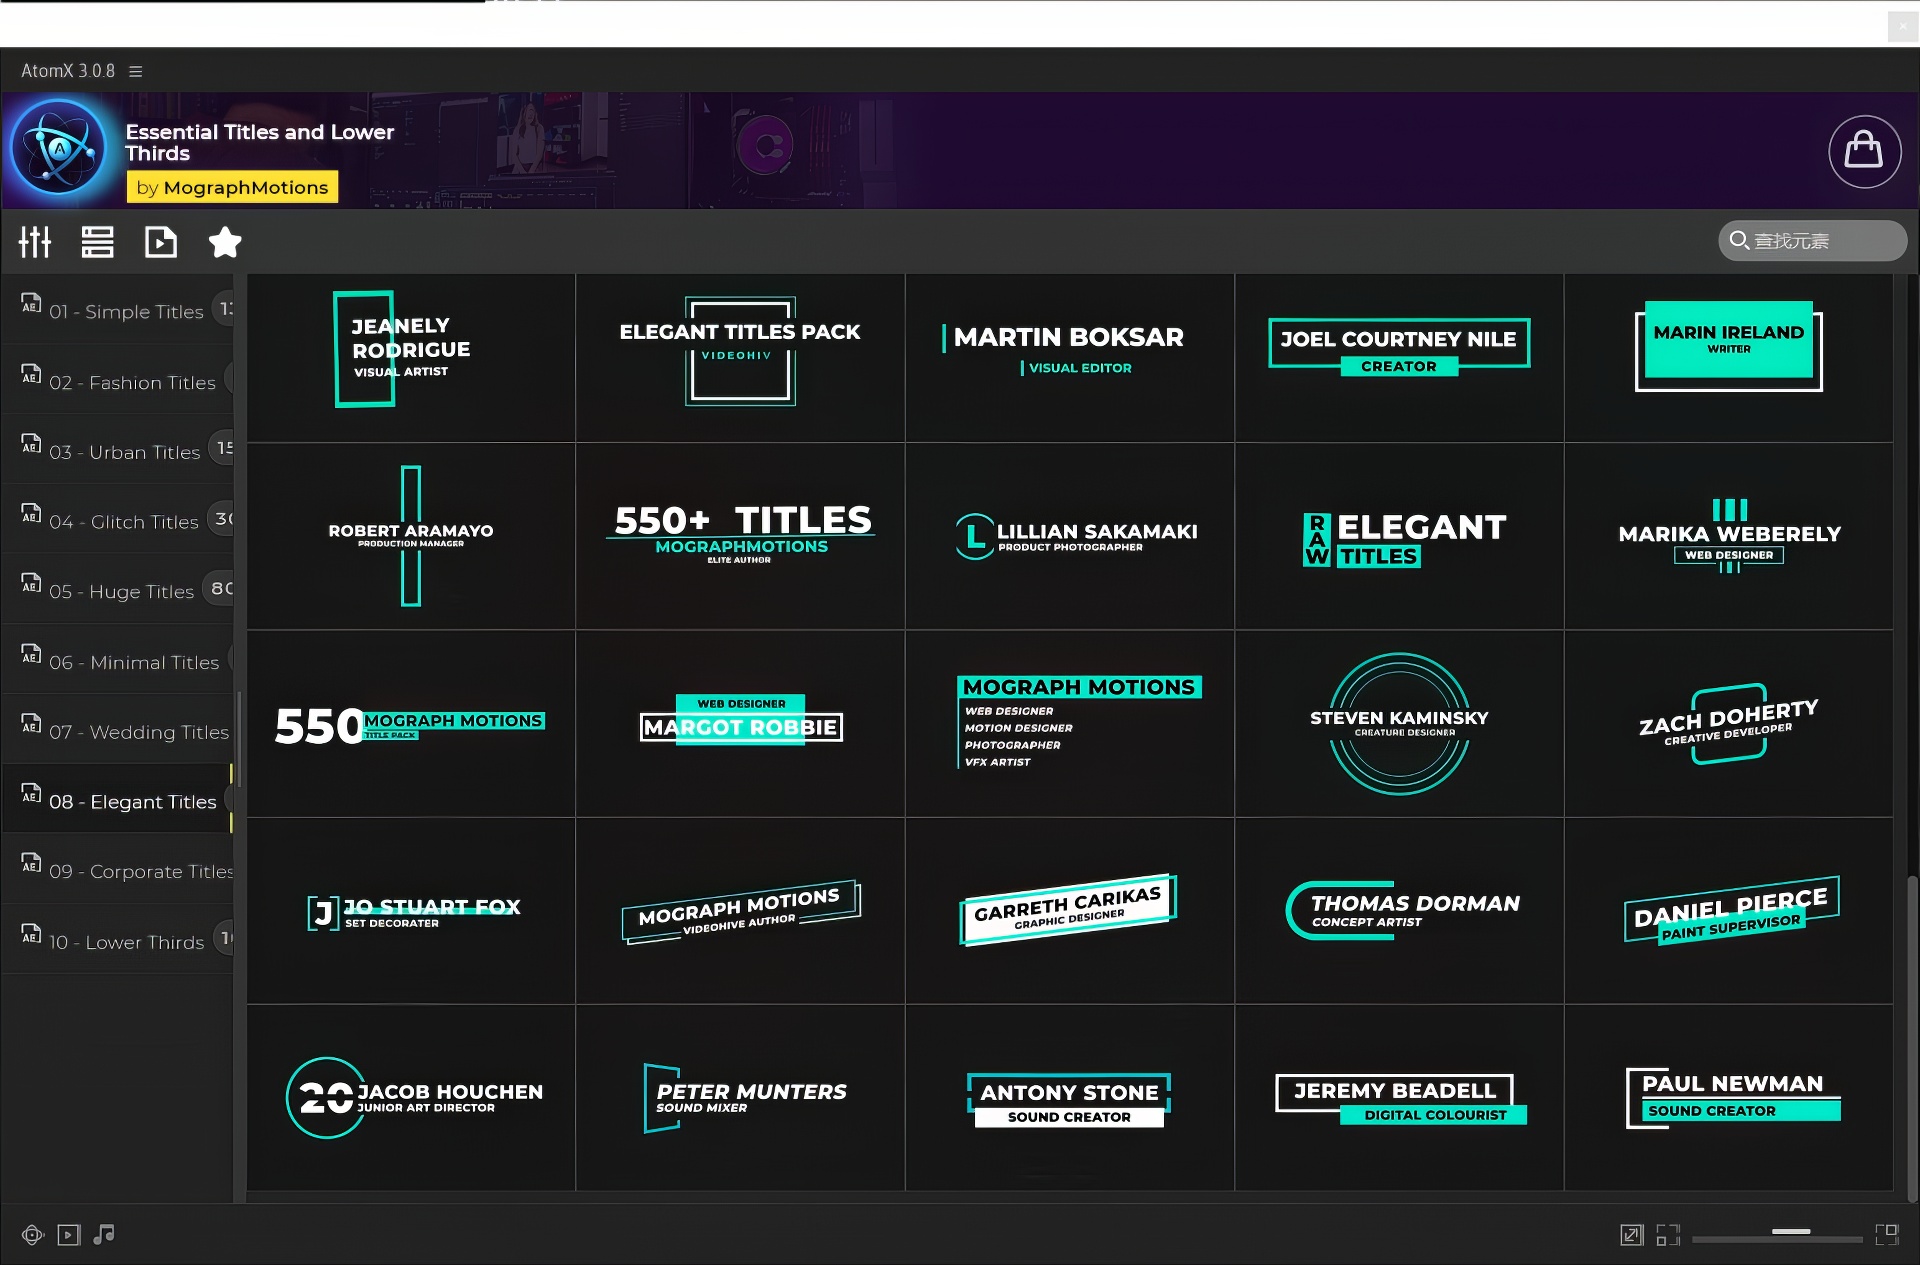
Task: Select the Paul Newman title thumbnail
Action: pos(1729,1098)
